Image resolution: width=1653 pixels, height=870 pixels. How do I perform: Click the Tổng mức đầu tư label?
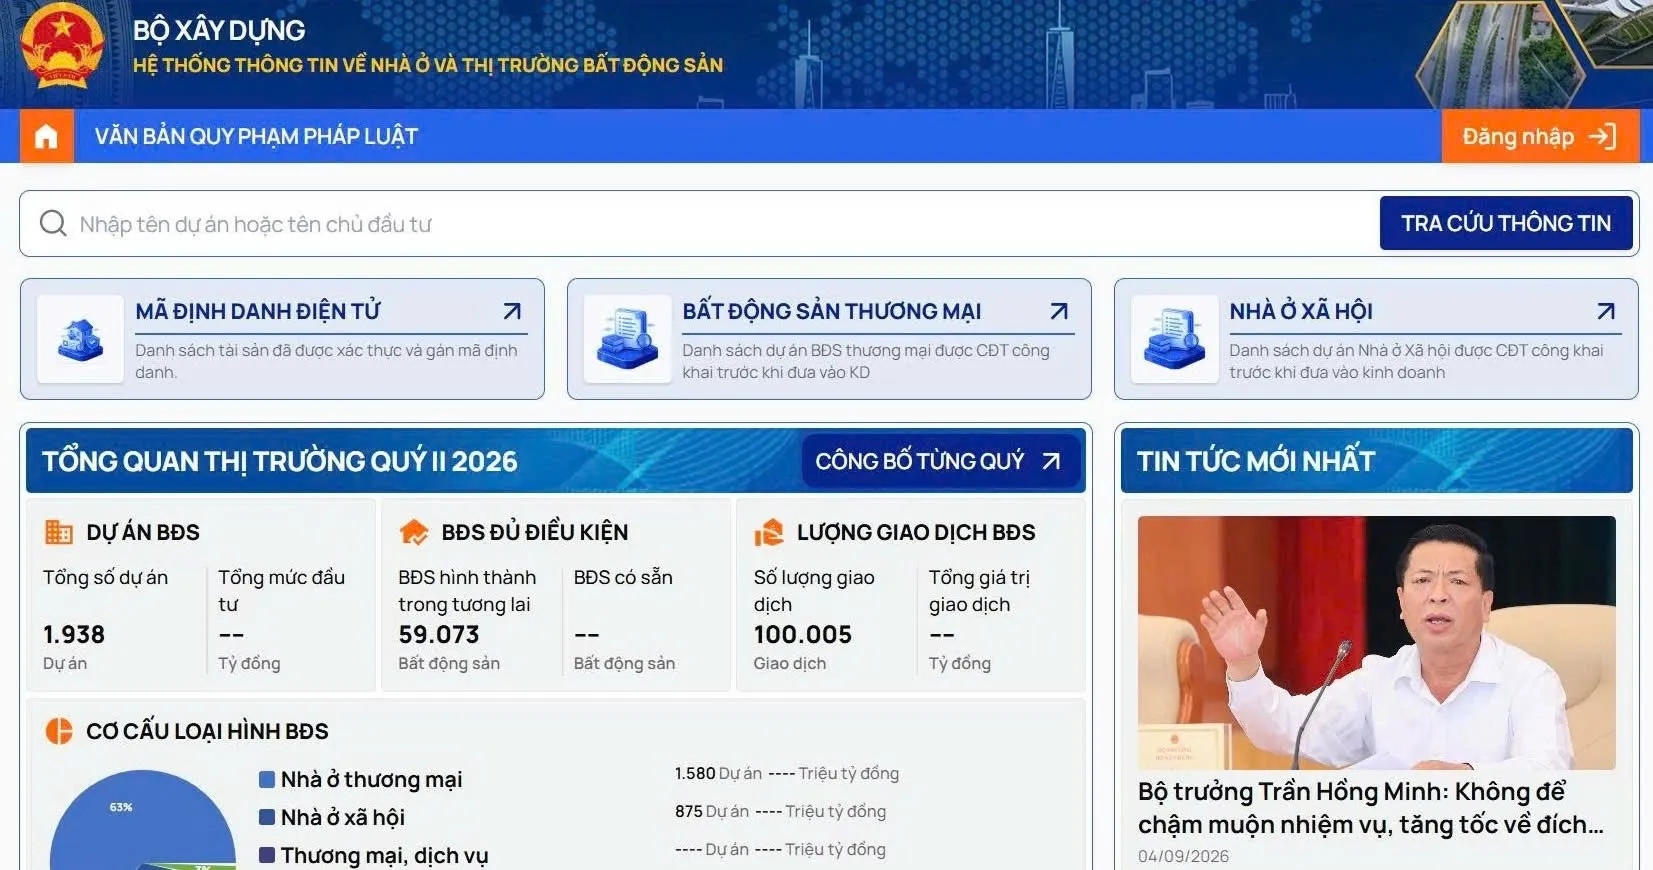click(x=281, y=590)
